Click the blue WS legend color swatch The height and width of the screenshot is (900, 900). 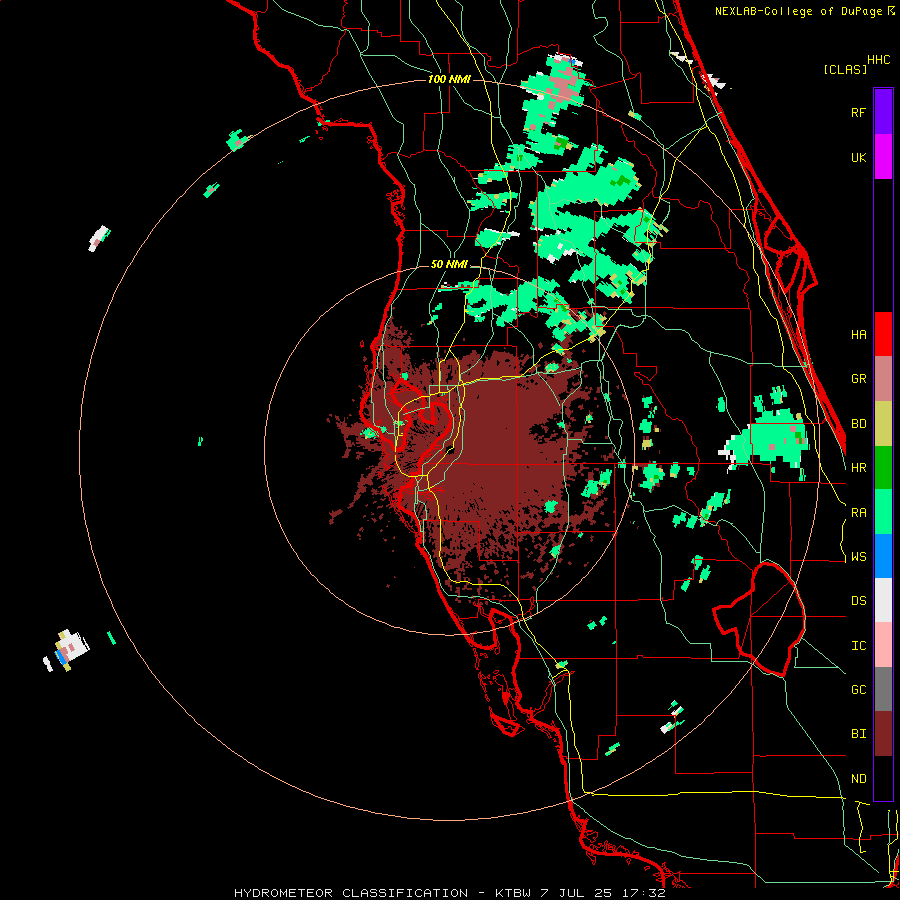coord(883,556)
